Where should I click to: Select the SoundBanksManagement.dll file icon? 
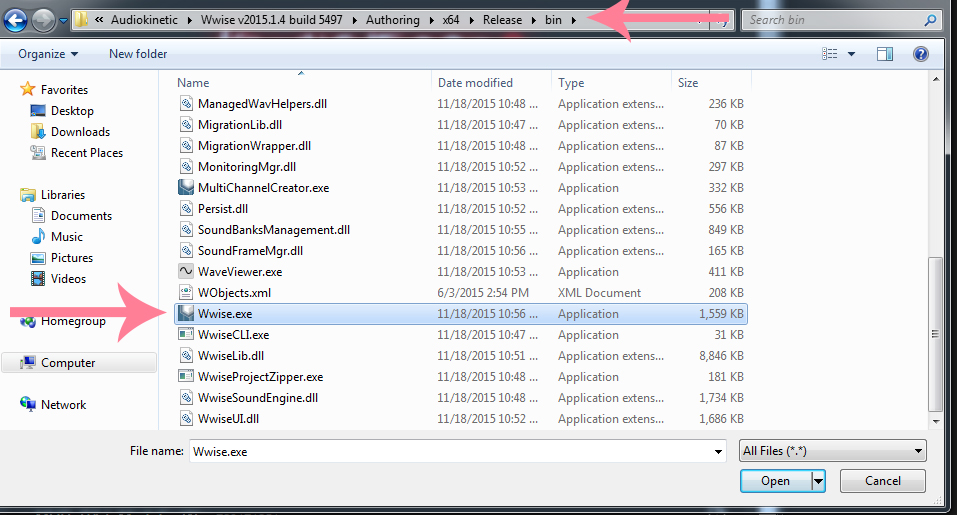click(186, 229)
